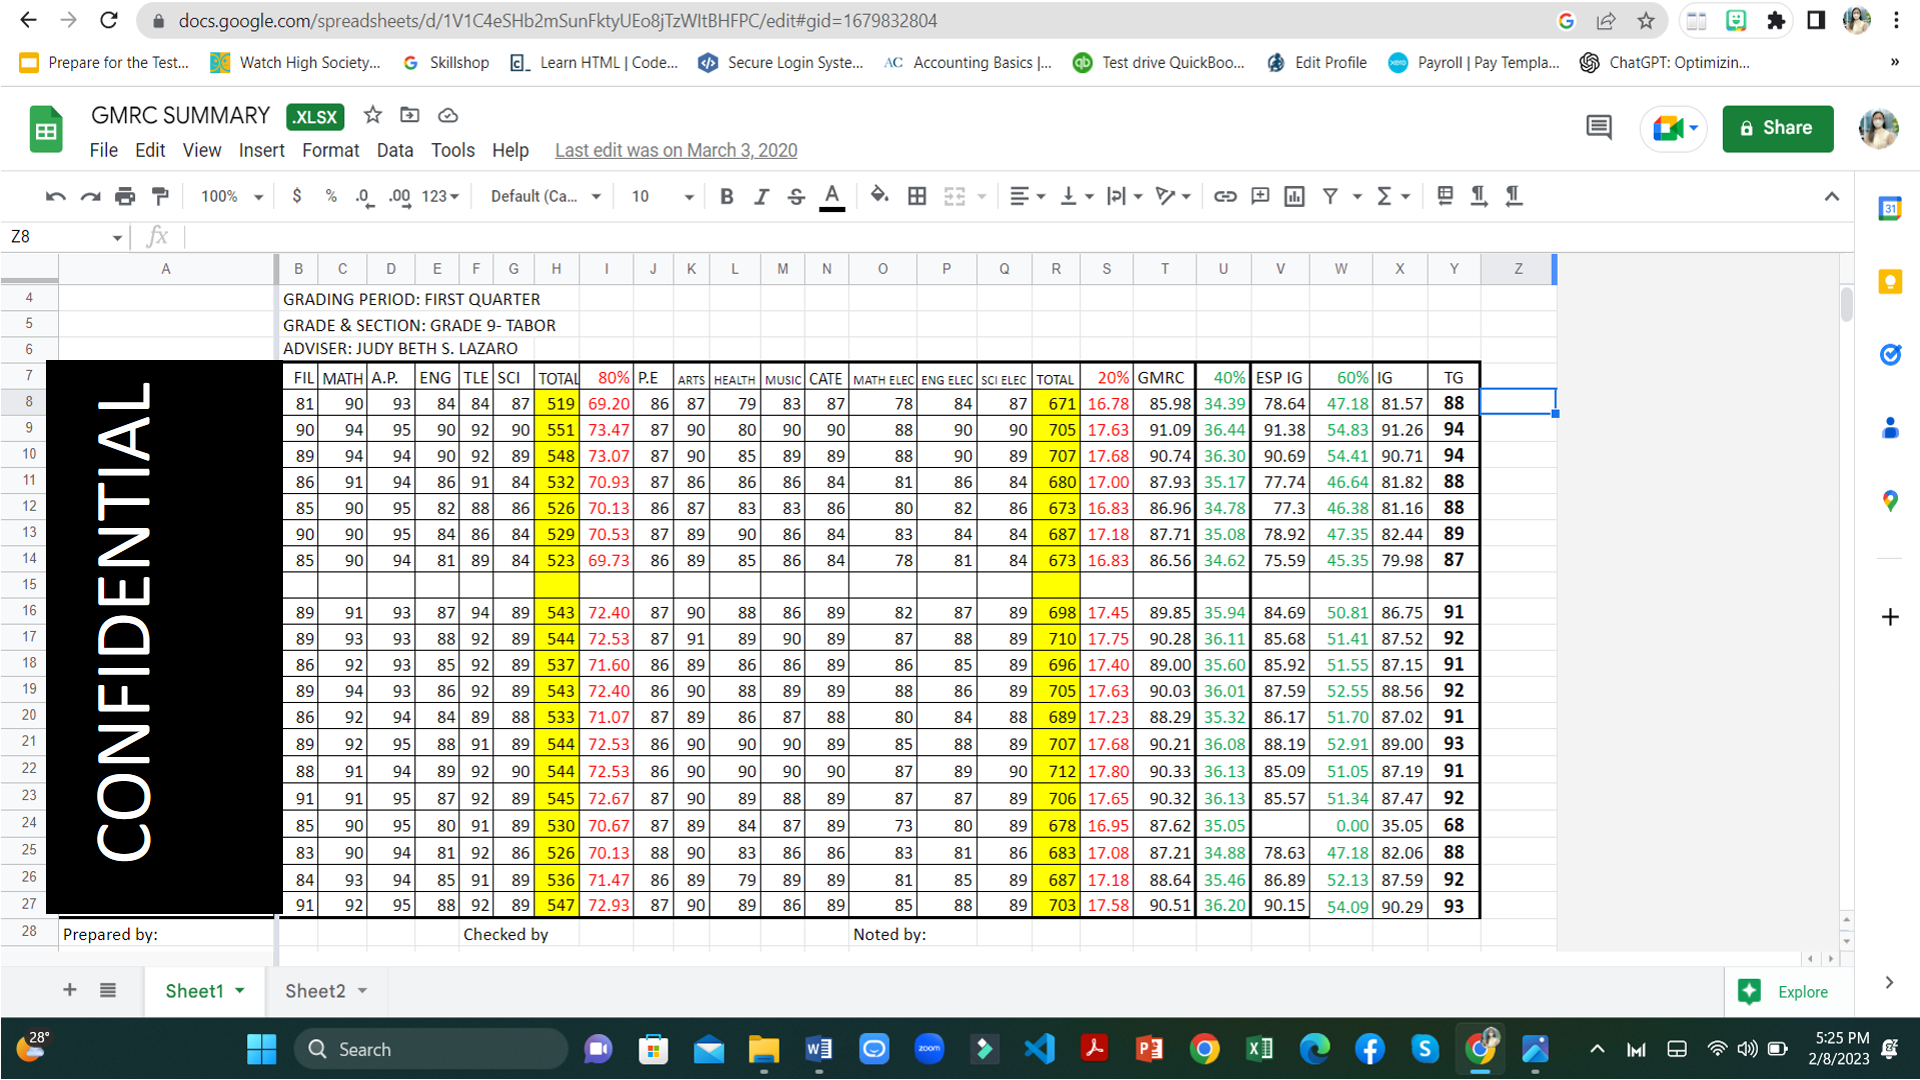Switch to the Sheet2 tab

[315, 991]
